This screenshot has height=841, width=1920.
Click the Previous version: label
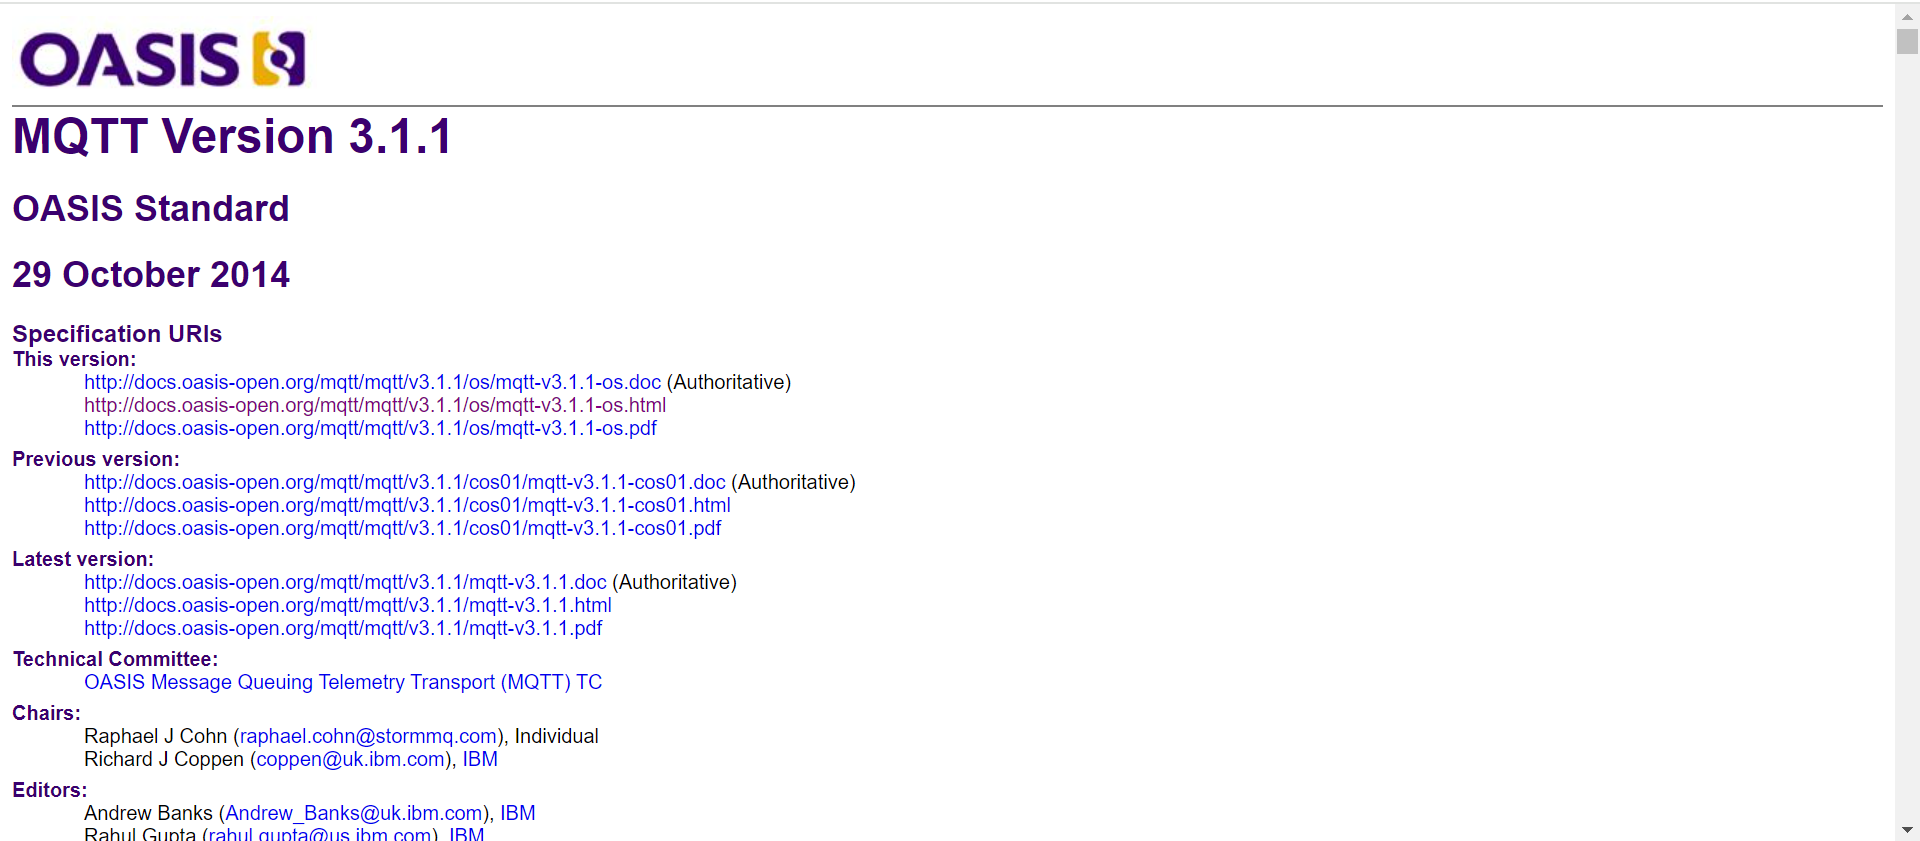point(96,459)
